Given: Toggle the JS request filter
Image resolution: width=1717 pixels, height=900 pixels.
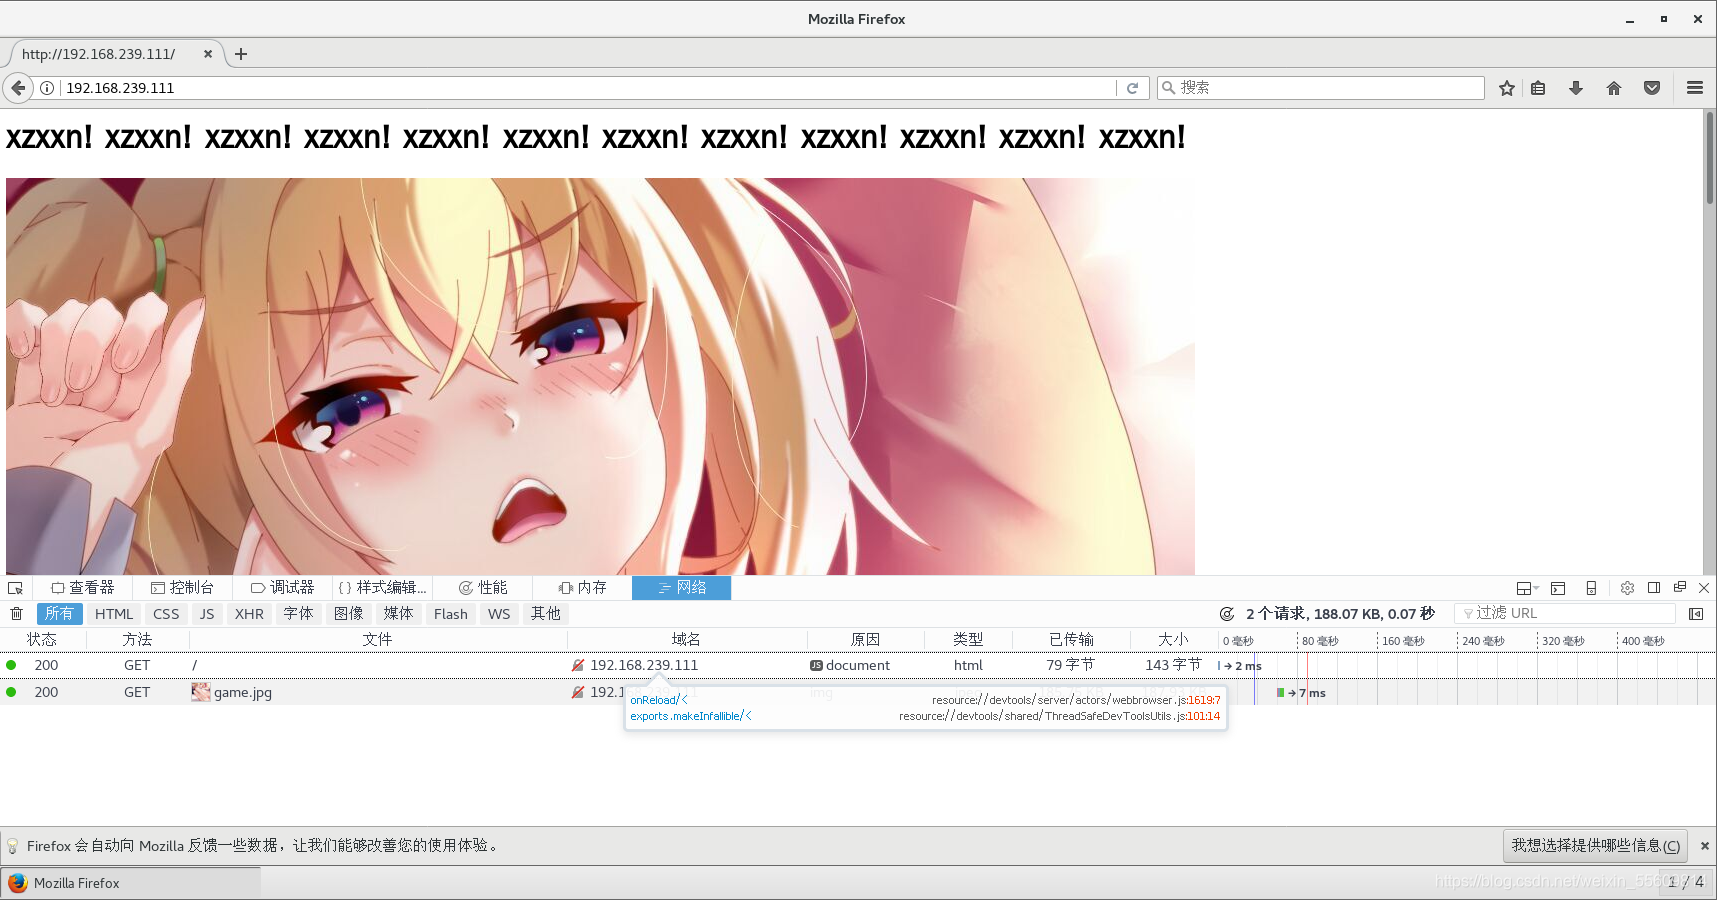Looking at the screenshot, I should [x=207, y=614].
